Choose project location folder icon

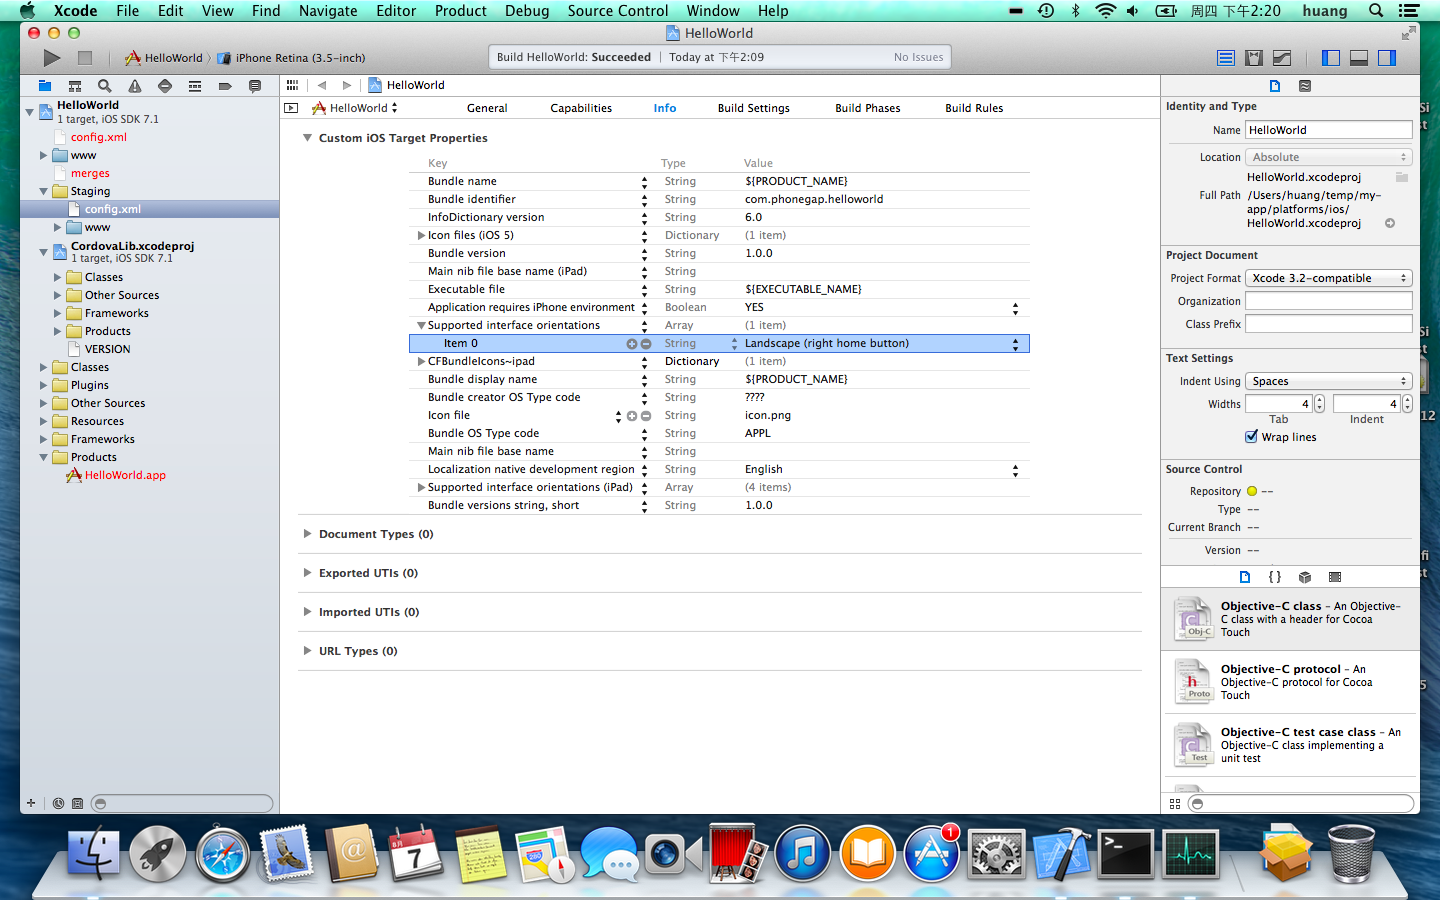pos(1402,177)
